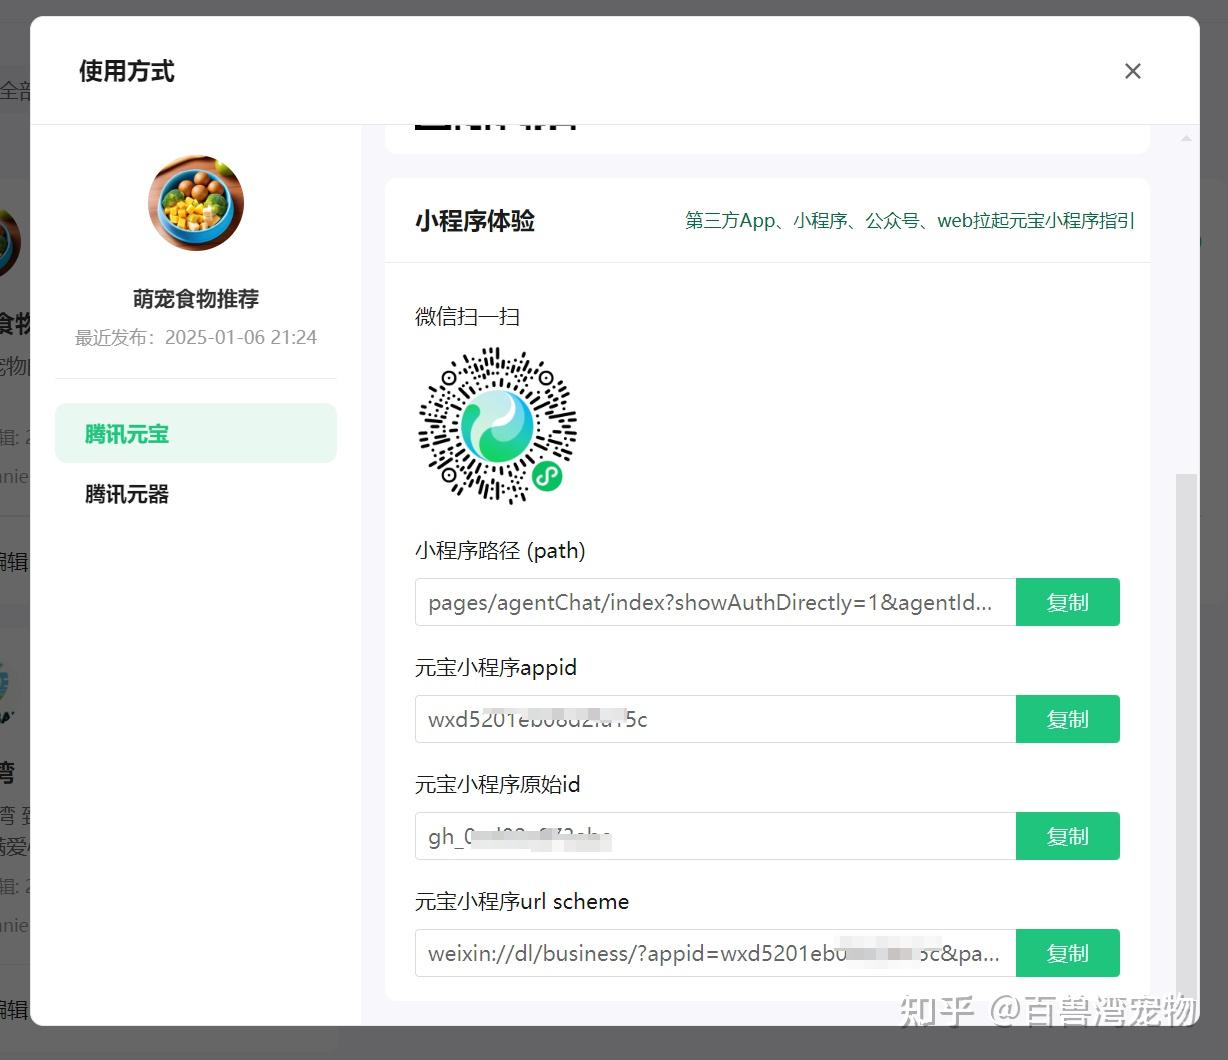
Task: Click the mini program path input field
Action: pyautogui.click(x=715, y=602)
